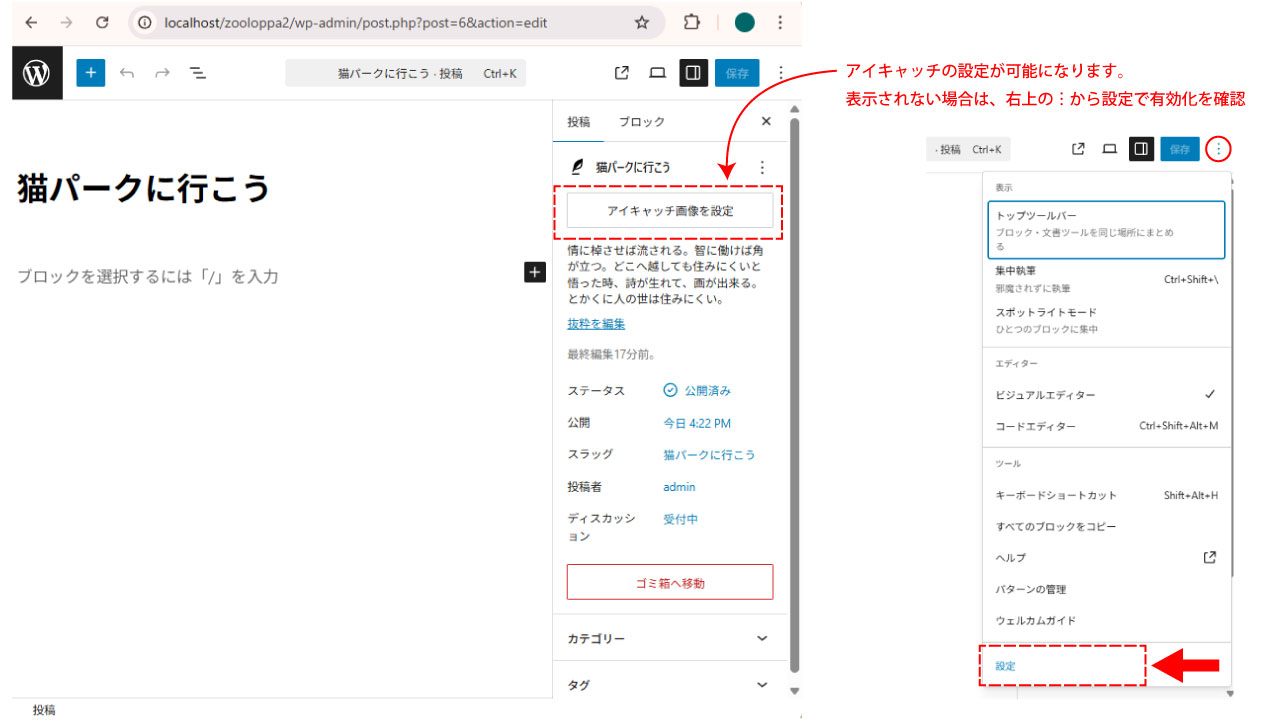Open パターンの管理 in menu
The image size is (1280, 720).
coord(1106,589)
